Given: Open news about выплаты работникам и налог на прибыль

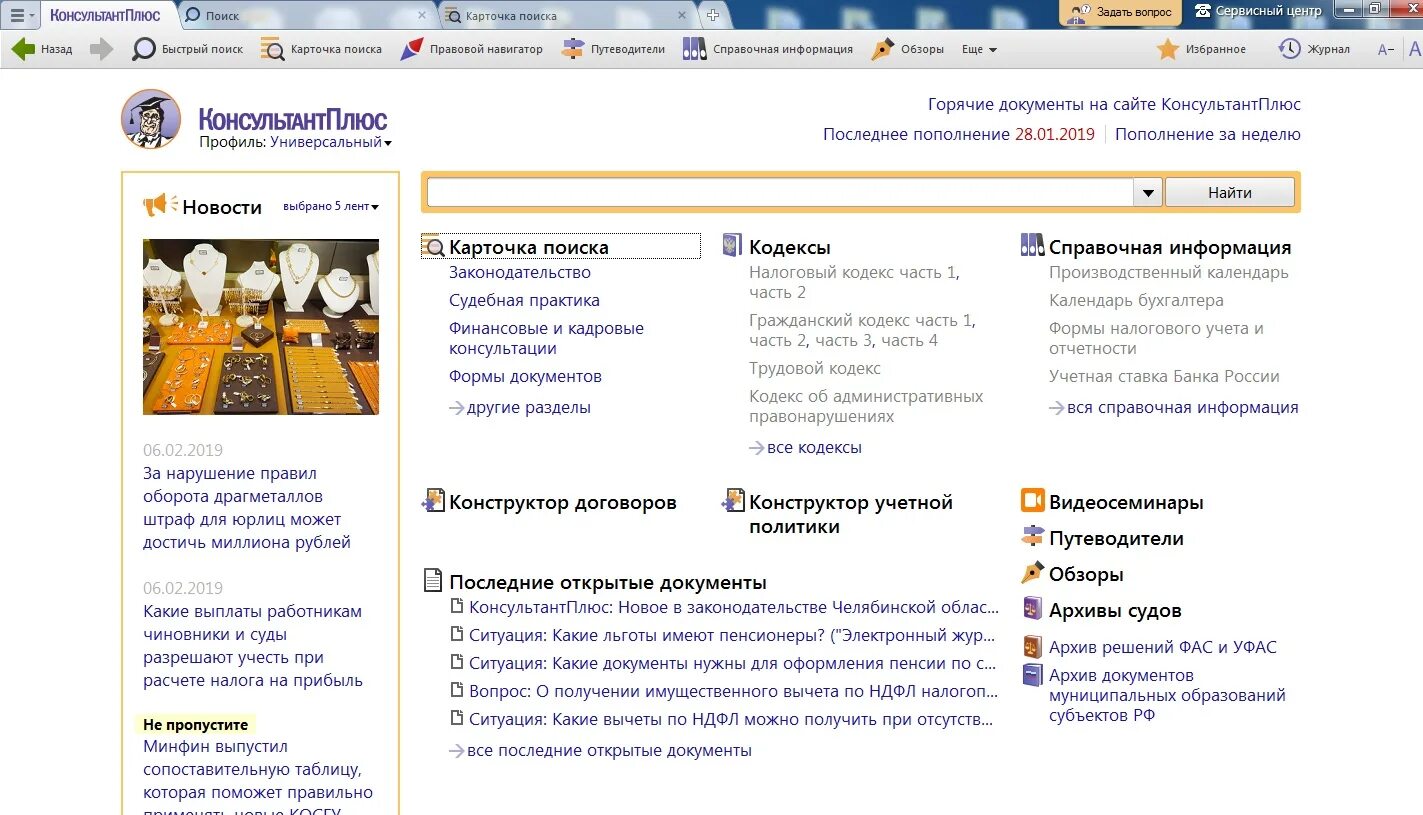Looking at the screenshot, I should coord(253,646).
